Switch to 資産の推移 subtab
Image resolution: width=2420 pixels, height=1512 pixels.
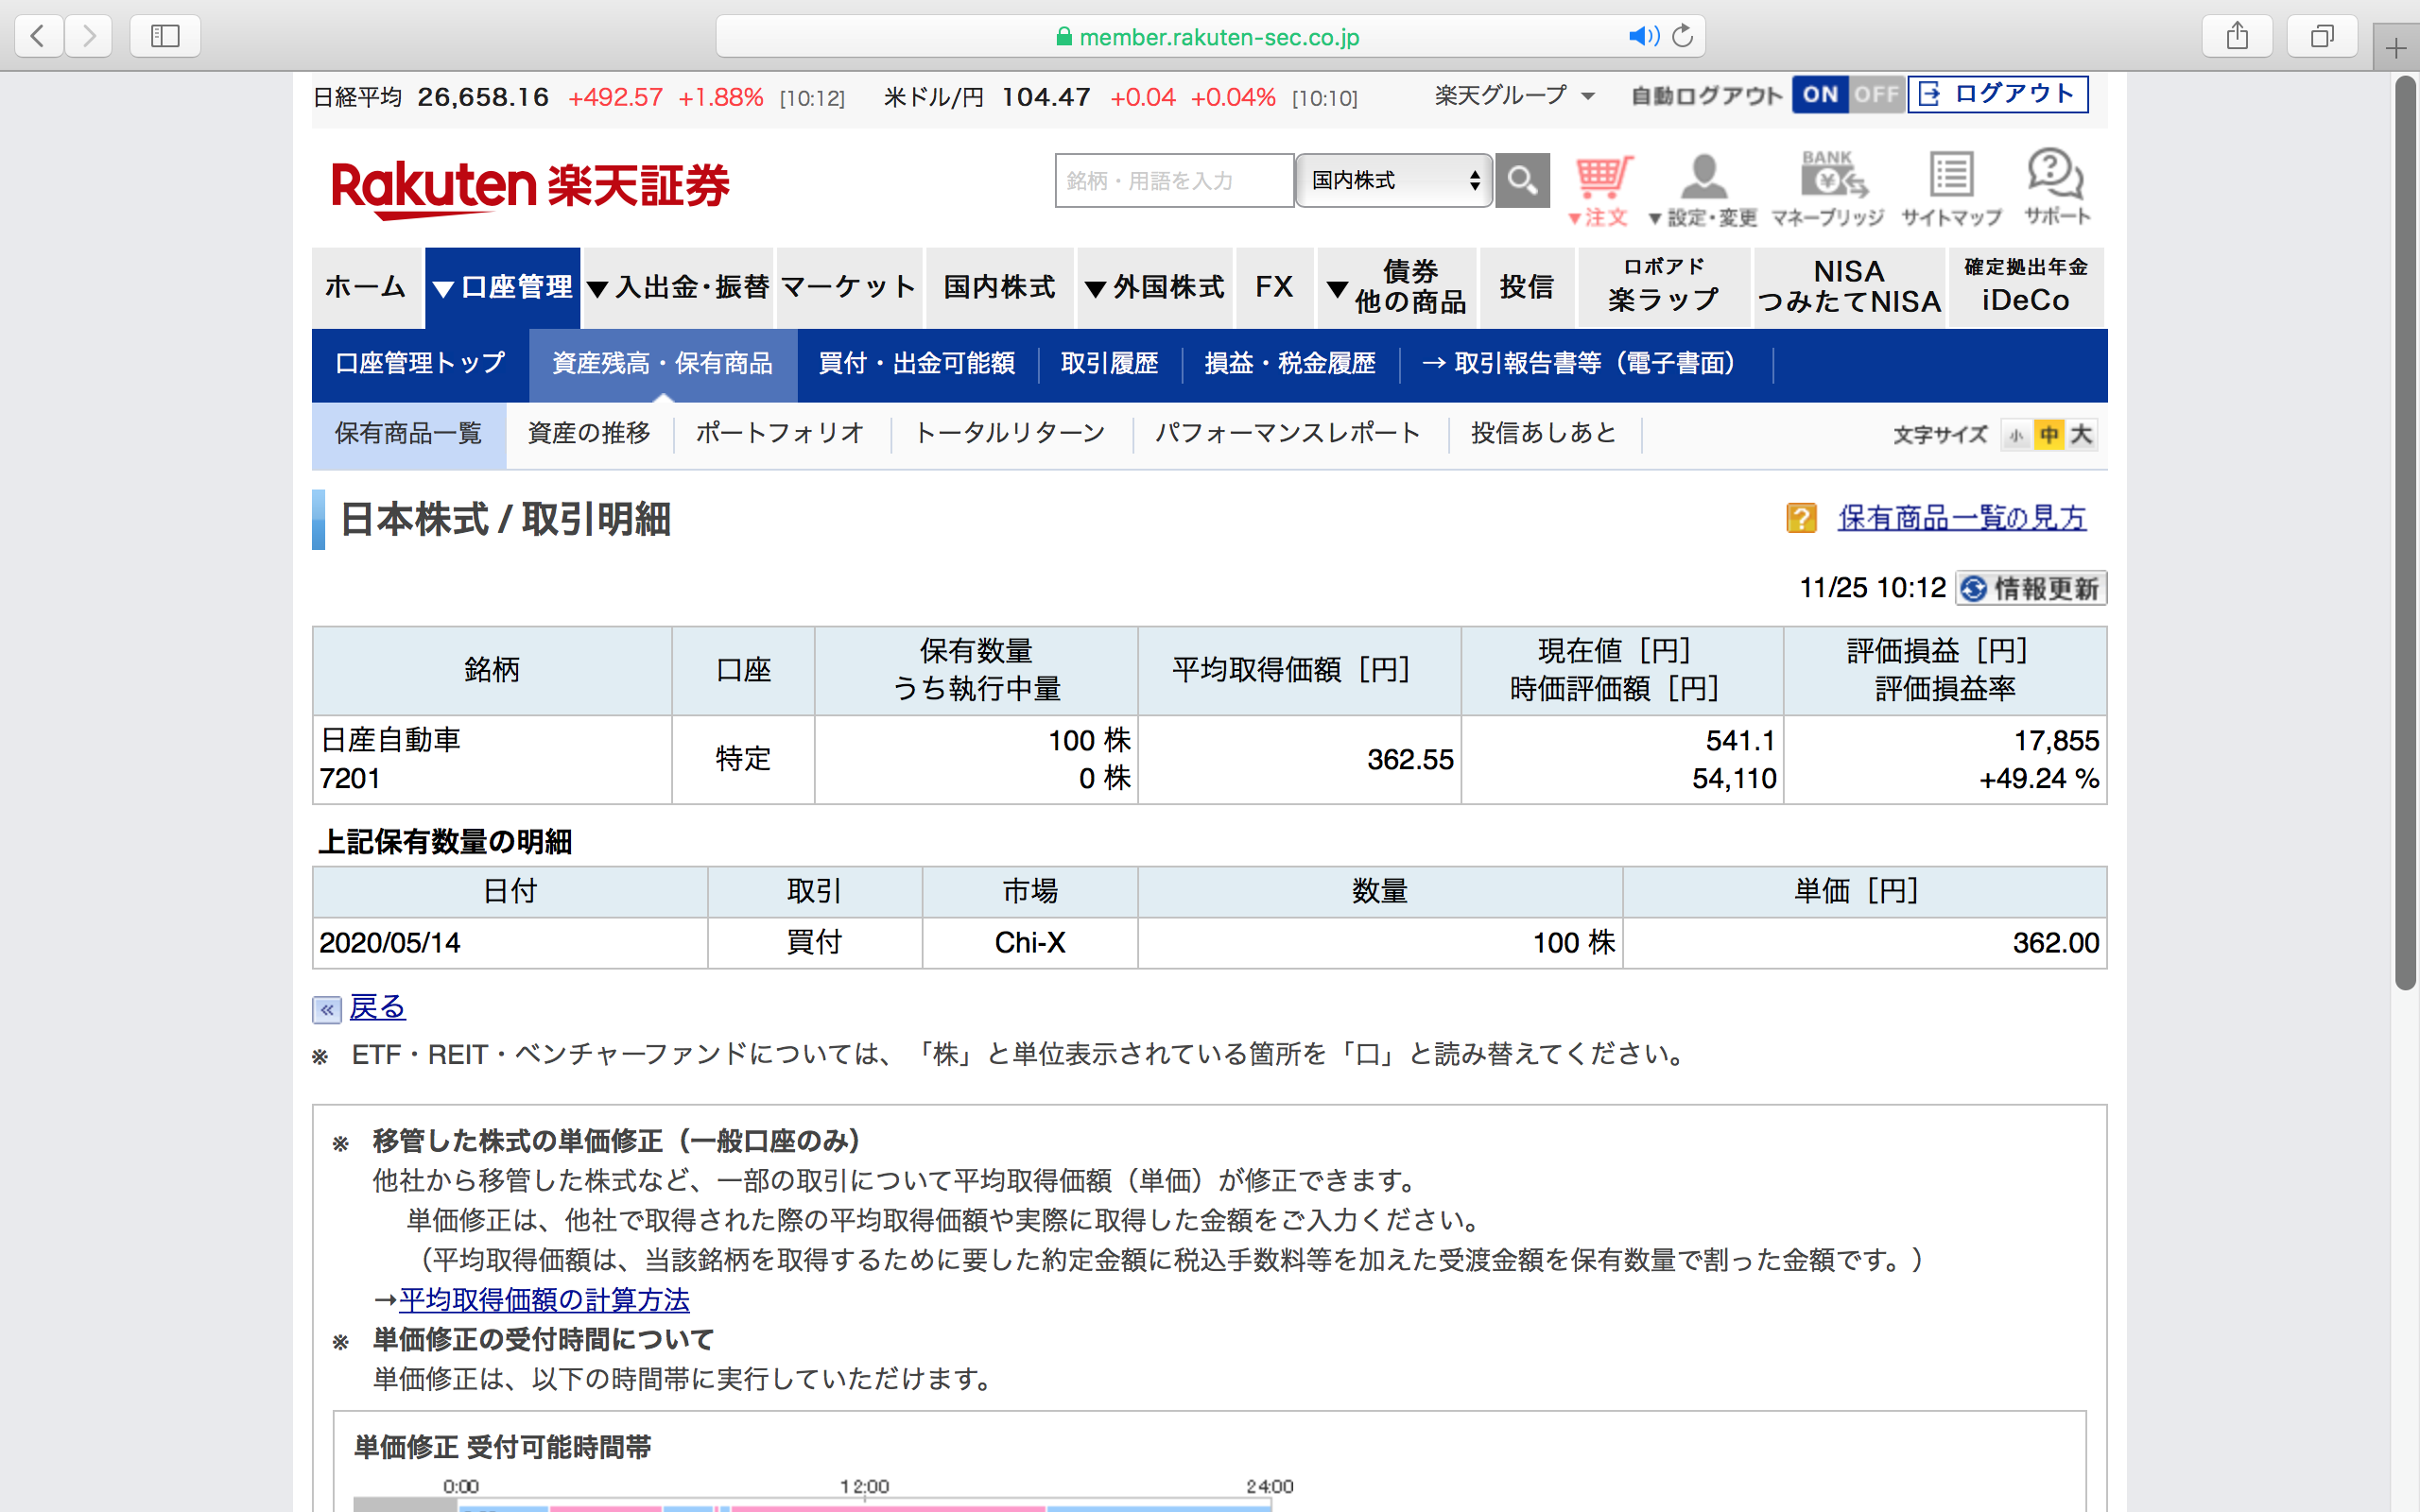[x=589, y=434]
